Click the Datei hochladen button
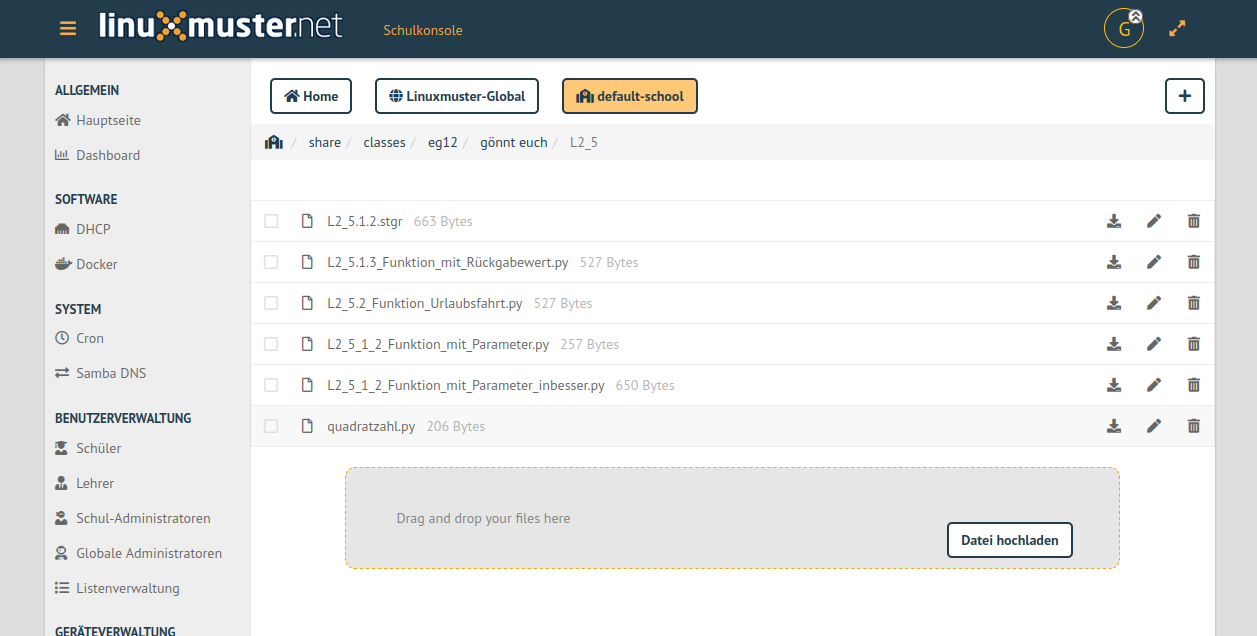The image size is (1257, 636). [1009, 540]
